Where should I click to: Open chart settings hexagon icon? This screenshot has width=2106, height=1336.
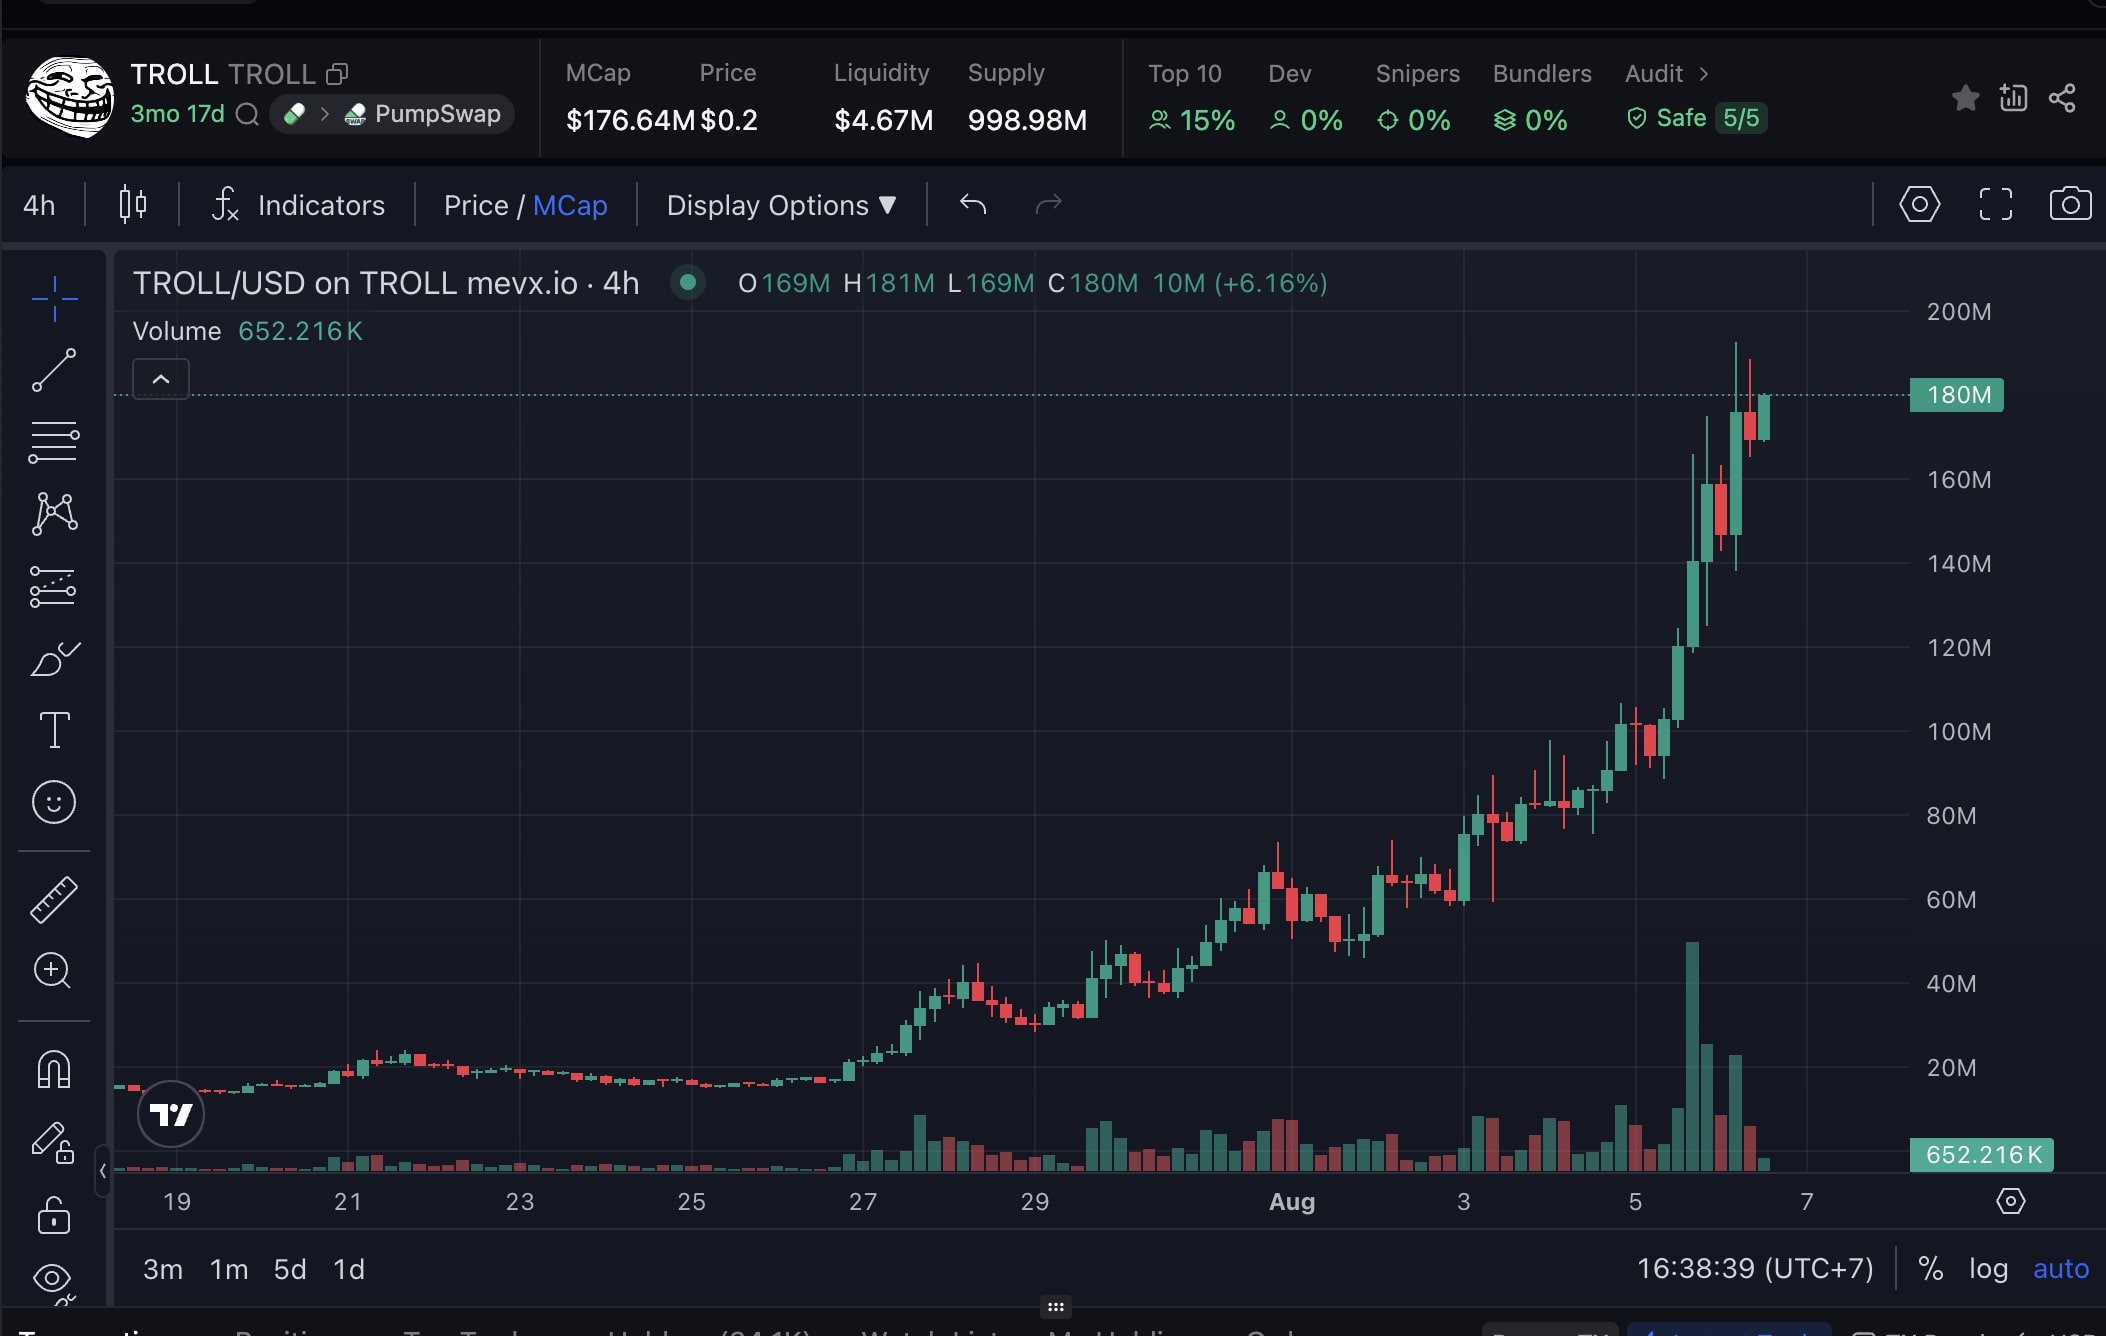1919,204
